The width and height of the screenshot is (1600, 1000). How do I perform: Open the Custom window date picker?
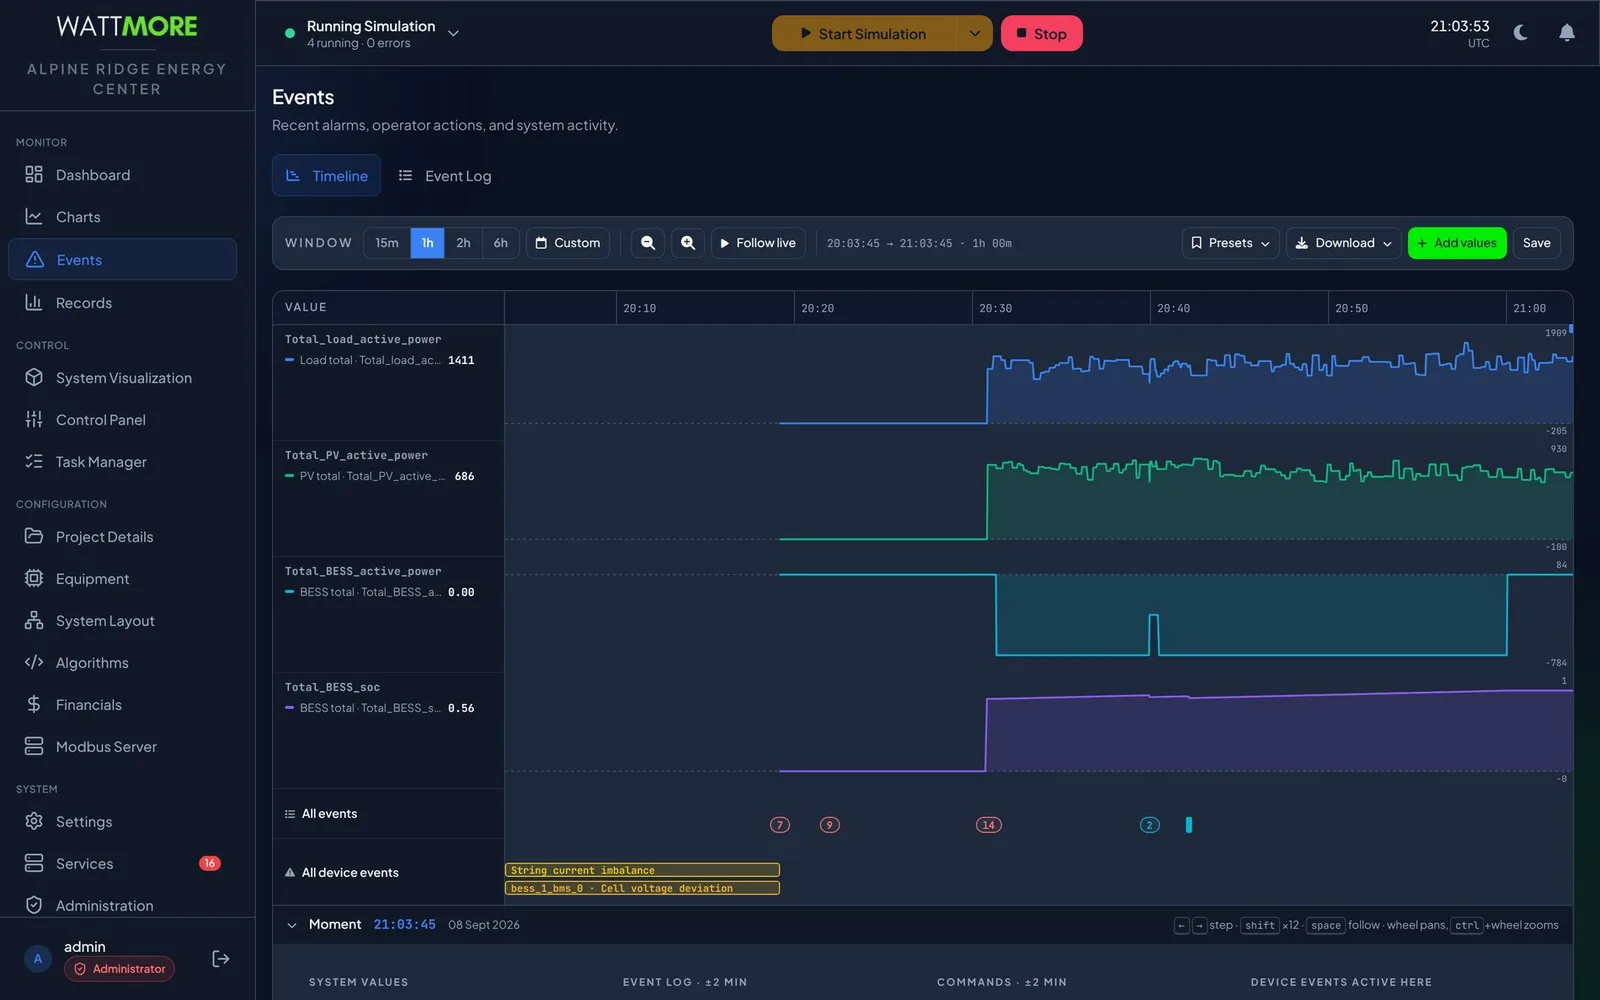click(x=568, y=243)
